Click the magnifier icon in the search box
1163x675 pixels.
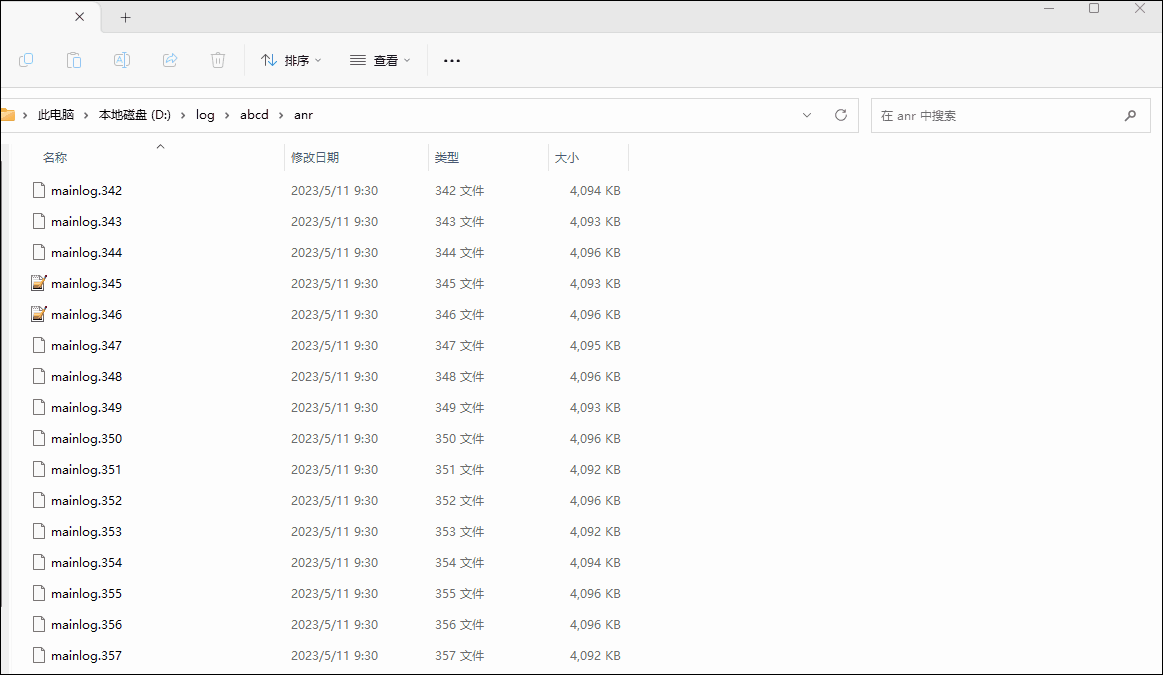(x=1131, y=115)
